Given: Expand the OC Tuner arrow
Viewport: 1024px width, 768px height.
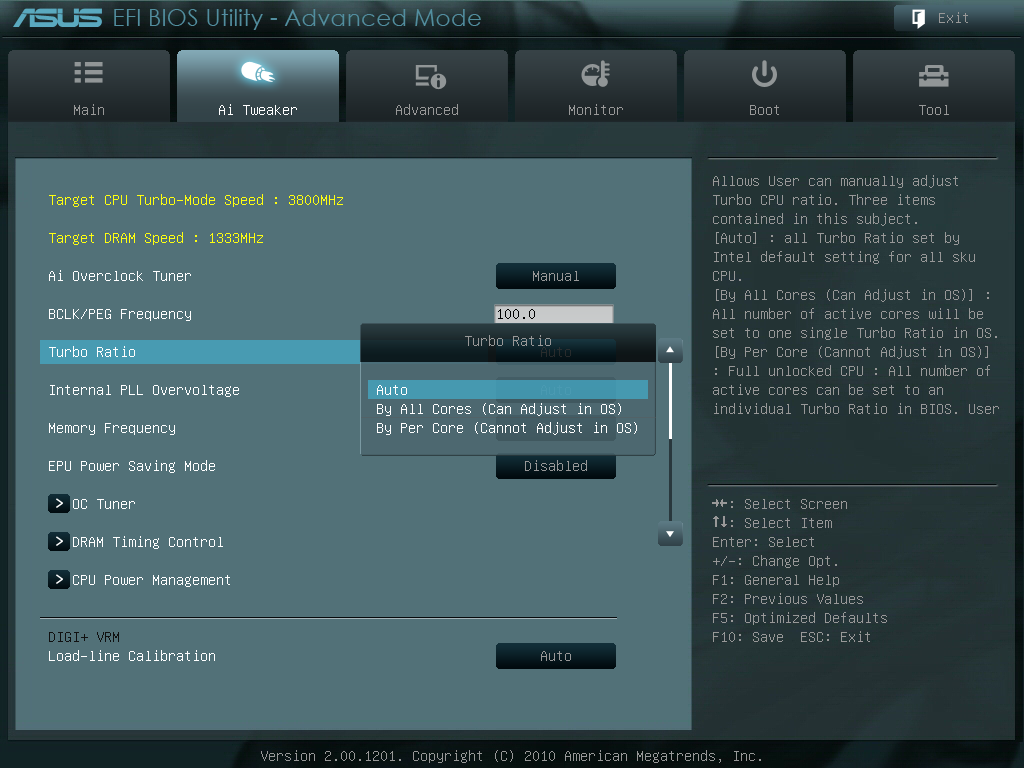Looking at the screenshot, I should pyautogui.click(x=59, y=504).
